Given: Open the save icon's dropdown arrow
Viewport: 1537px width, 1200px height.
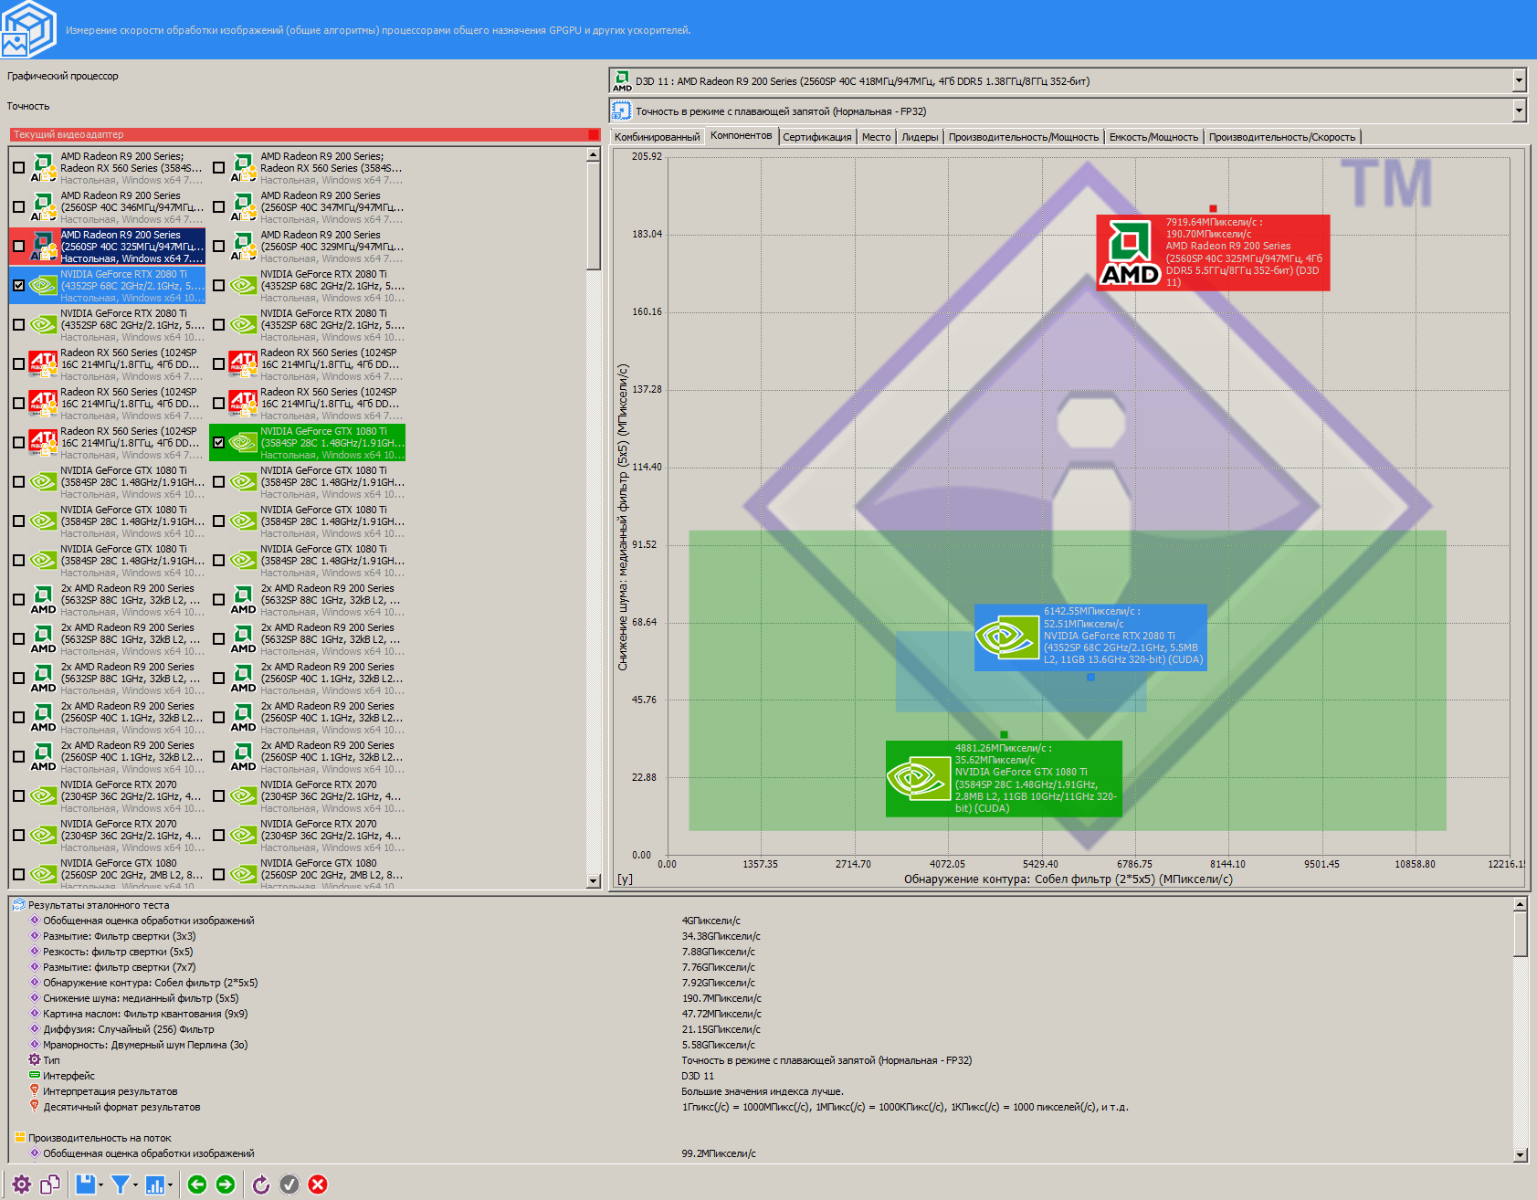Looking at the screenshot, I should pos(102,1186).
